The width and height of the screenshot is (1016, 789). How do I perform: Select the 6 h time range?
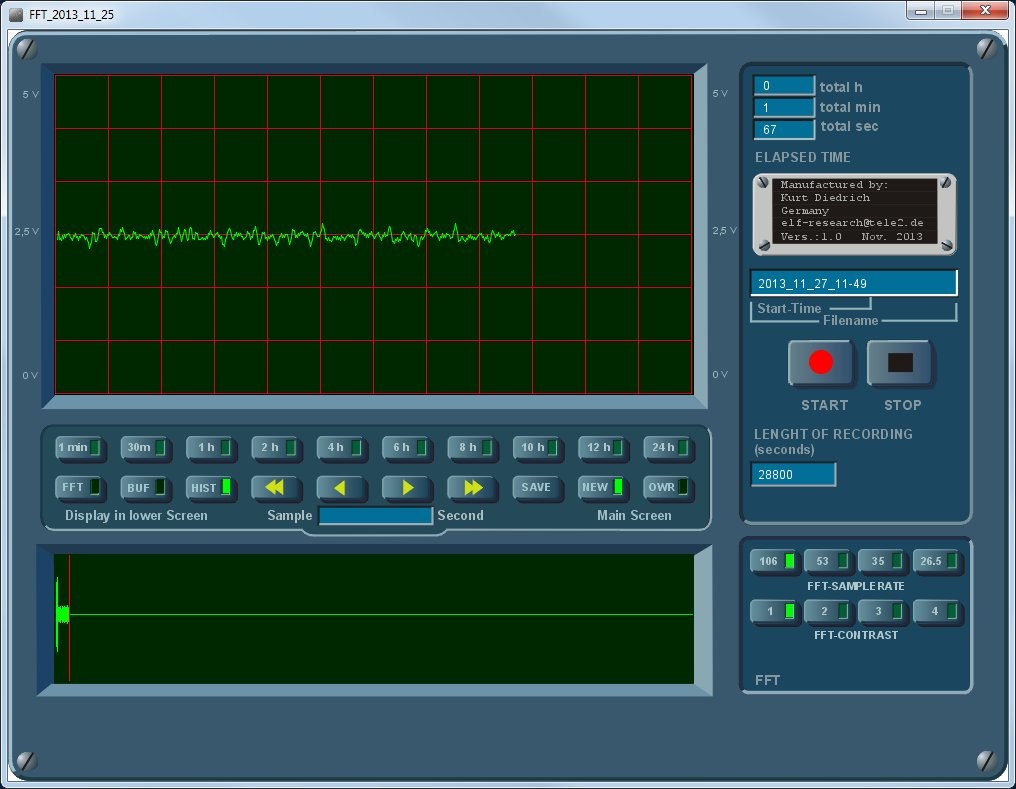[406, 448]
